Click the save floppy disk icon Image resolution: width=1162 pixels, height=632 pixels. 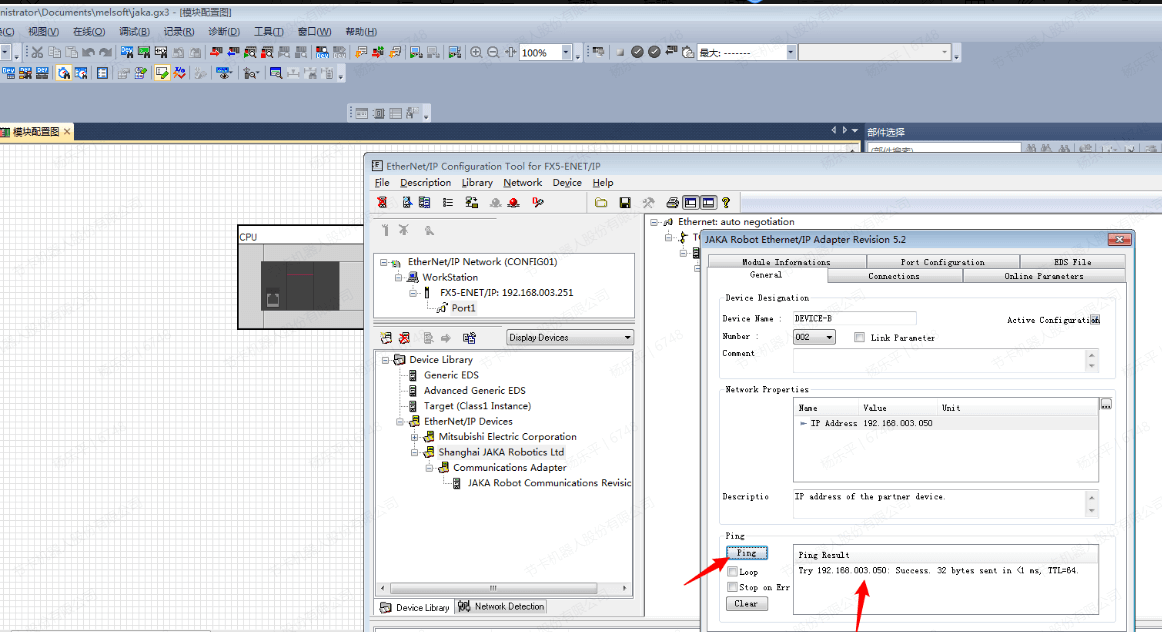coord(625,202)
